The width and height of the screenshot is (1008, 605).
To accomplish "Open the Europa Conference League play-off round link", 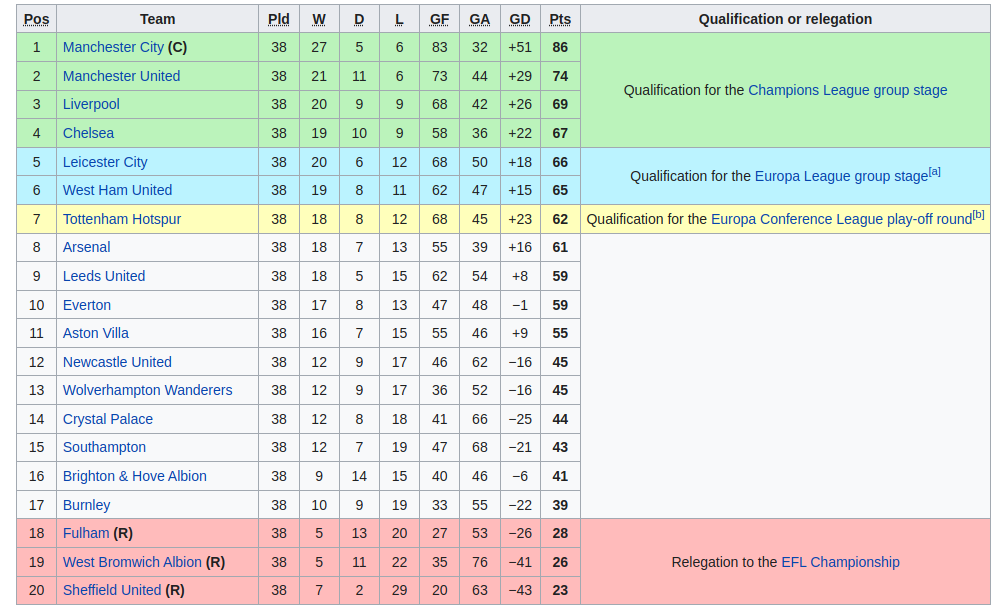I will (x=841, y=220).
